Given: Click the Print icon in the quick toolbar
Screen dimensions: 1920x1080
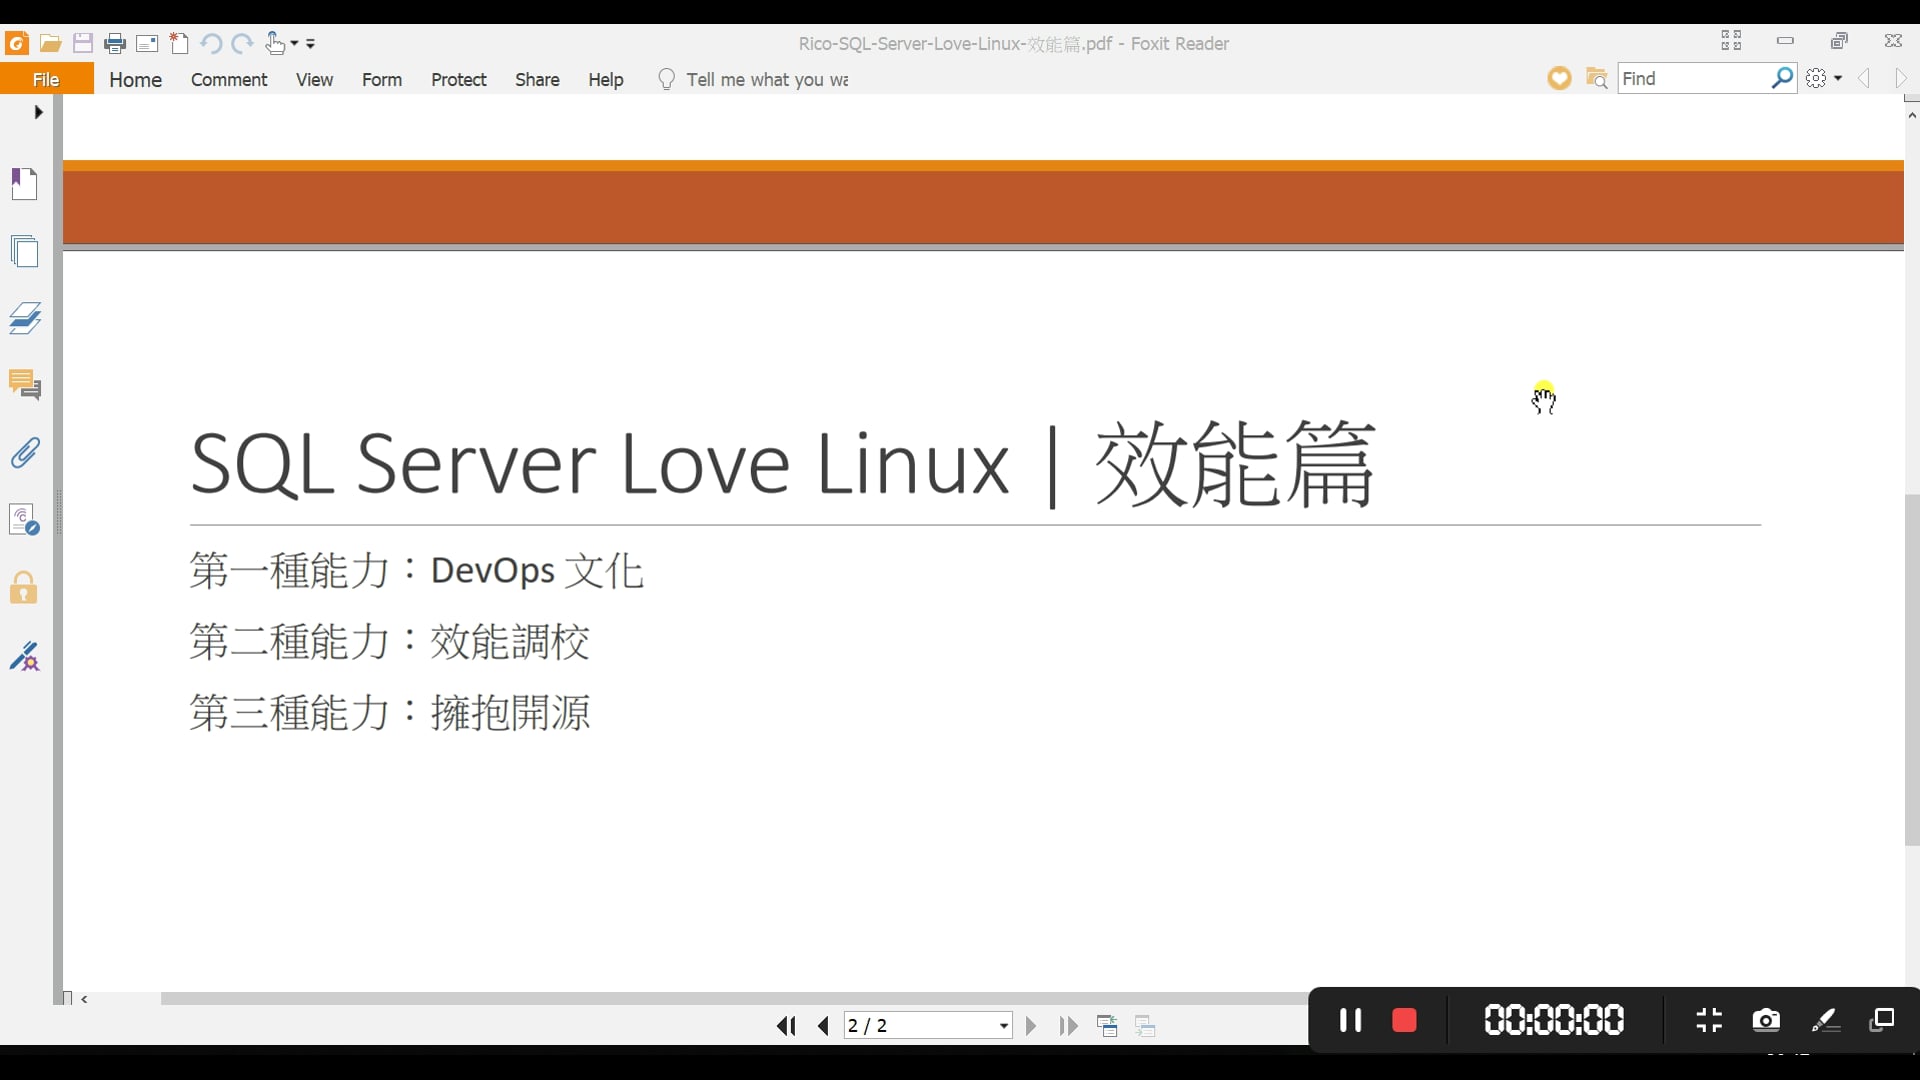Looking at the screenshot, I should (x=115, y=43).
